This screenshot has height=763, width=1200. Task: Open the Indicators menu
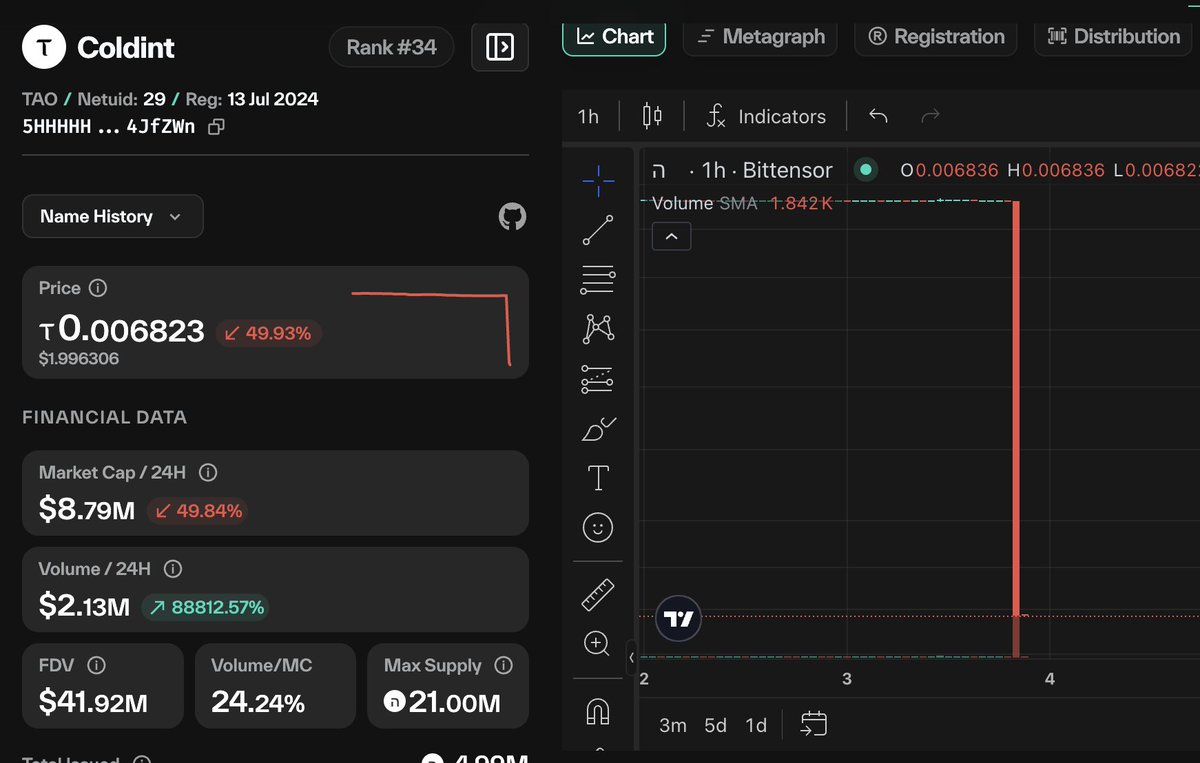[x=766, y=116]
